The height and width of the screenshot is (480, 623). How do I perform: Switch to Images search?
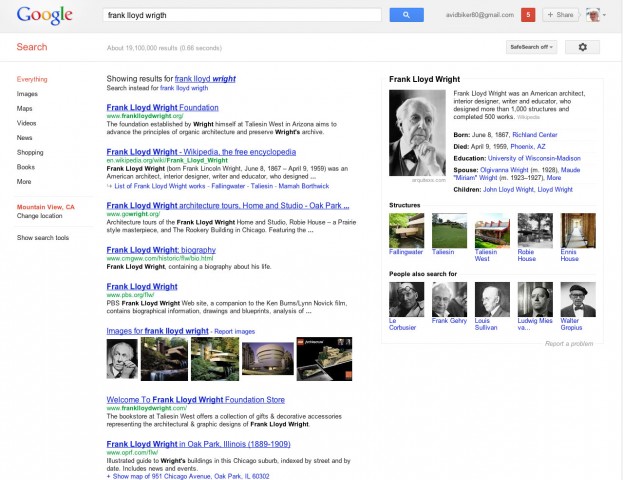pos(27,94)
